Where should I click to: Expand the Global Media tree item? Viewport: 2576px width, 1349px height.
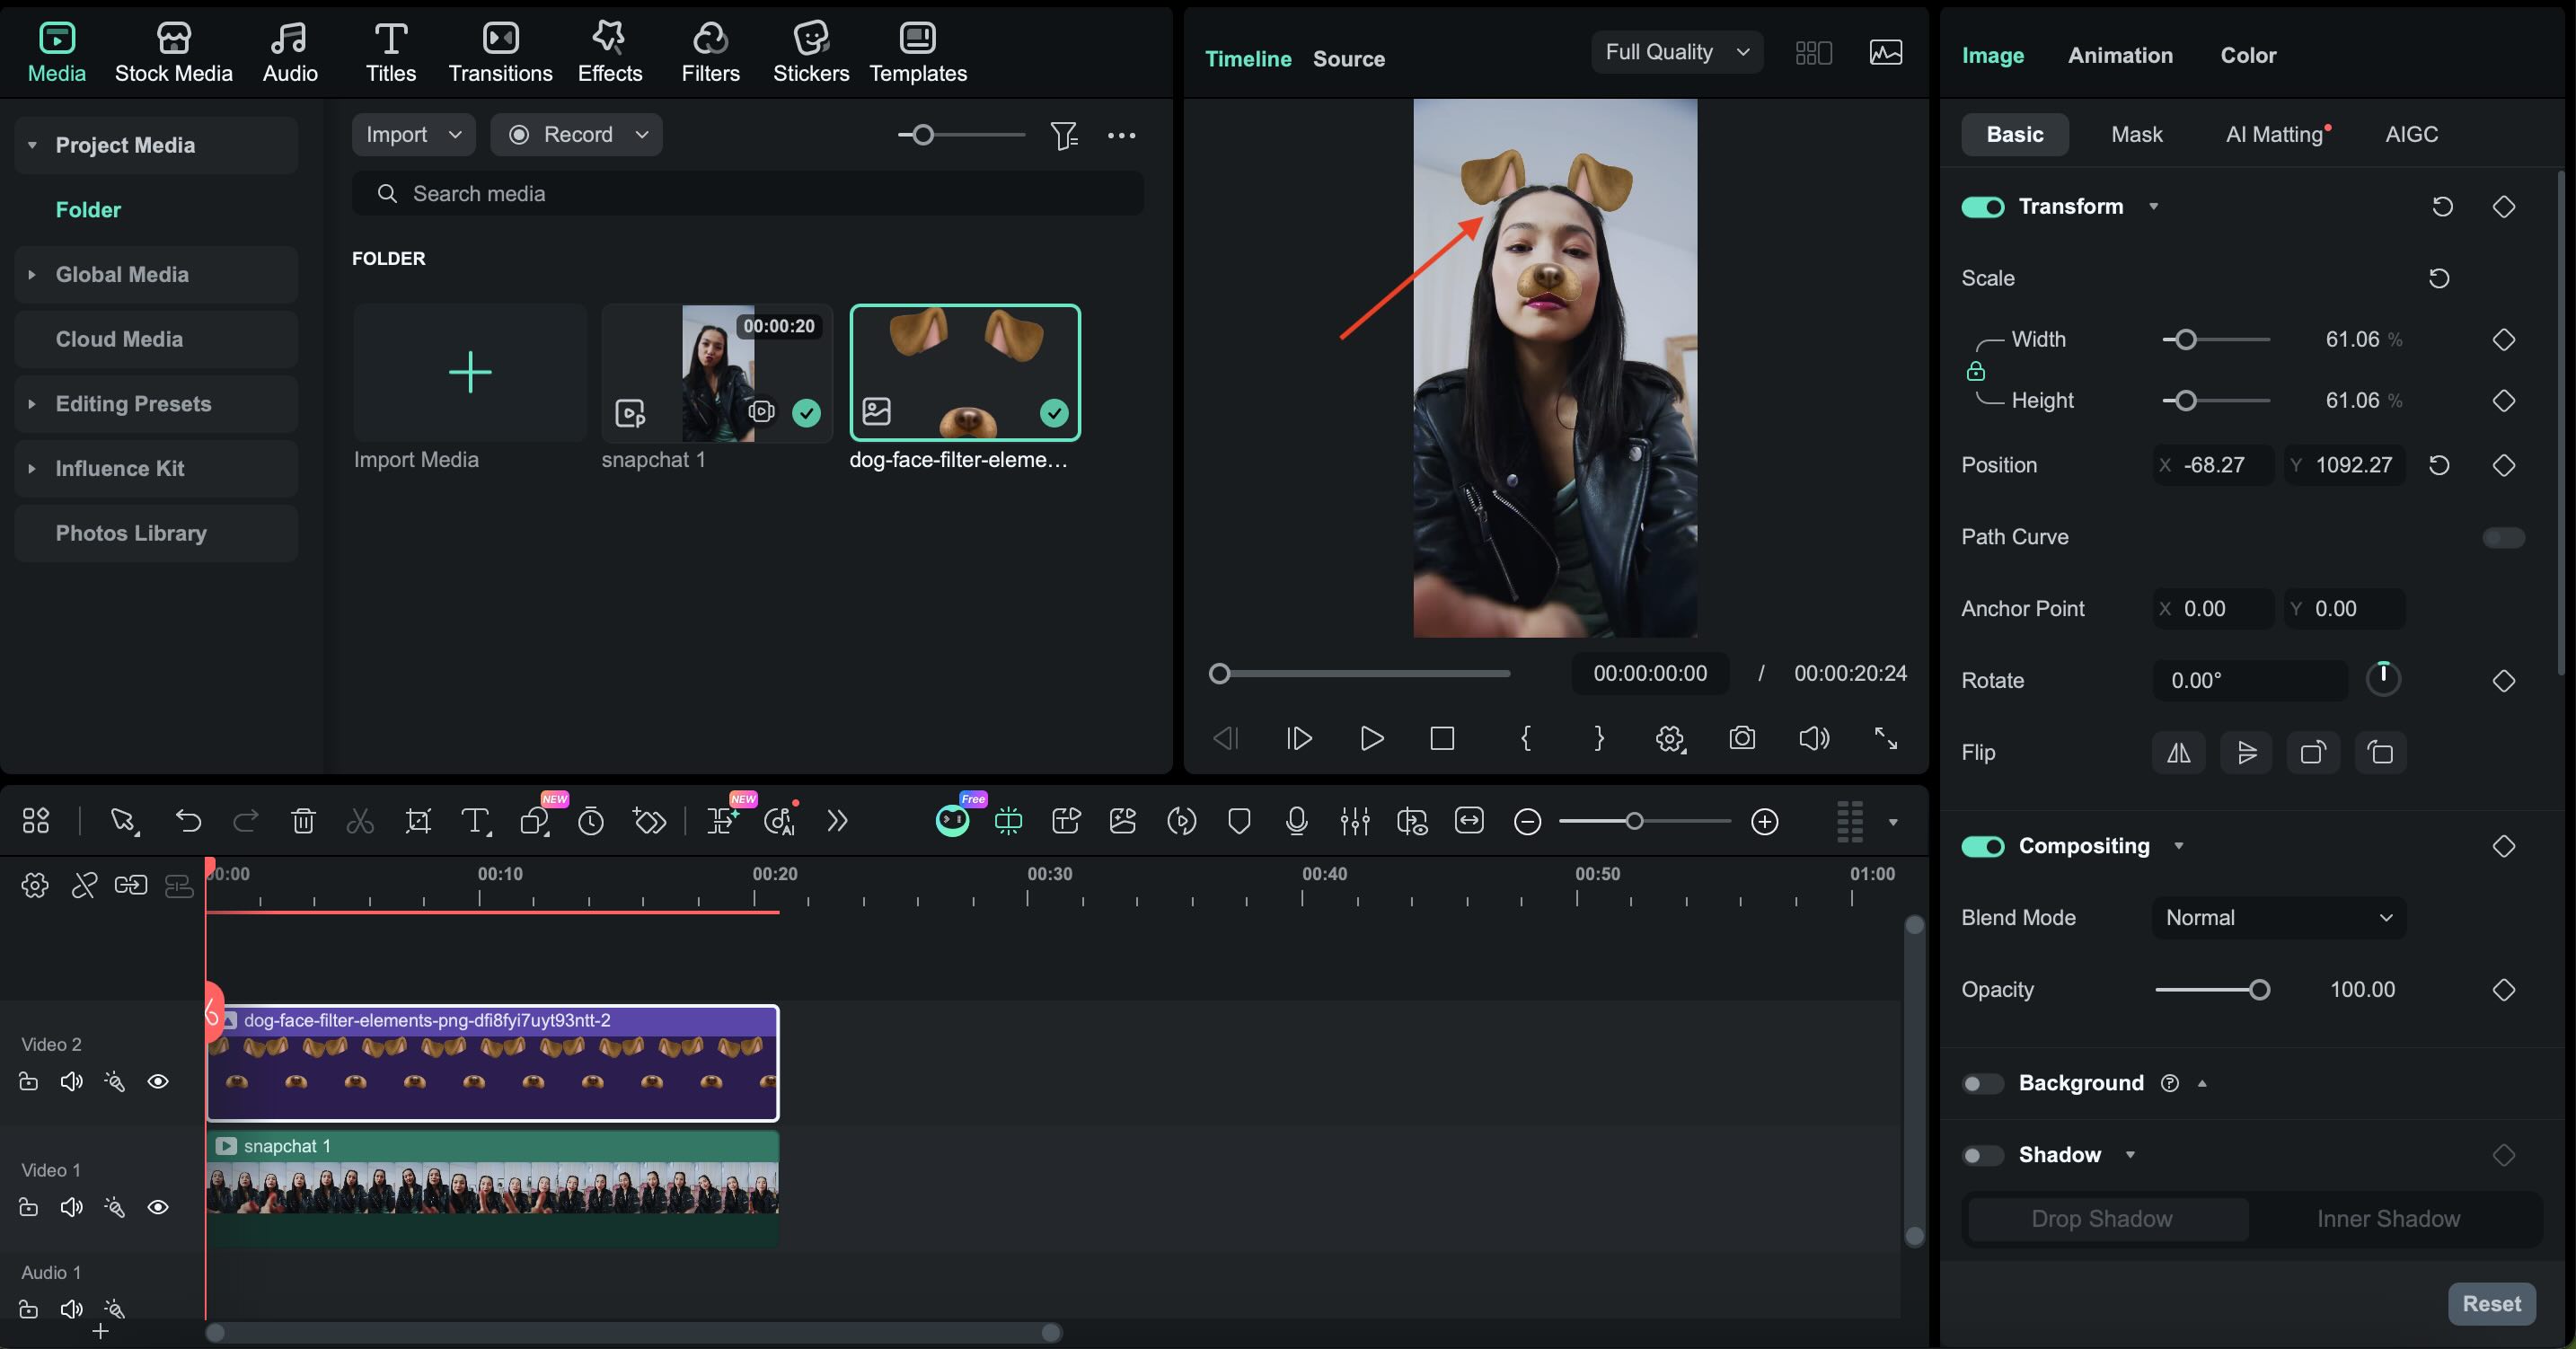[x=32, y=274]
